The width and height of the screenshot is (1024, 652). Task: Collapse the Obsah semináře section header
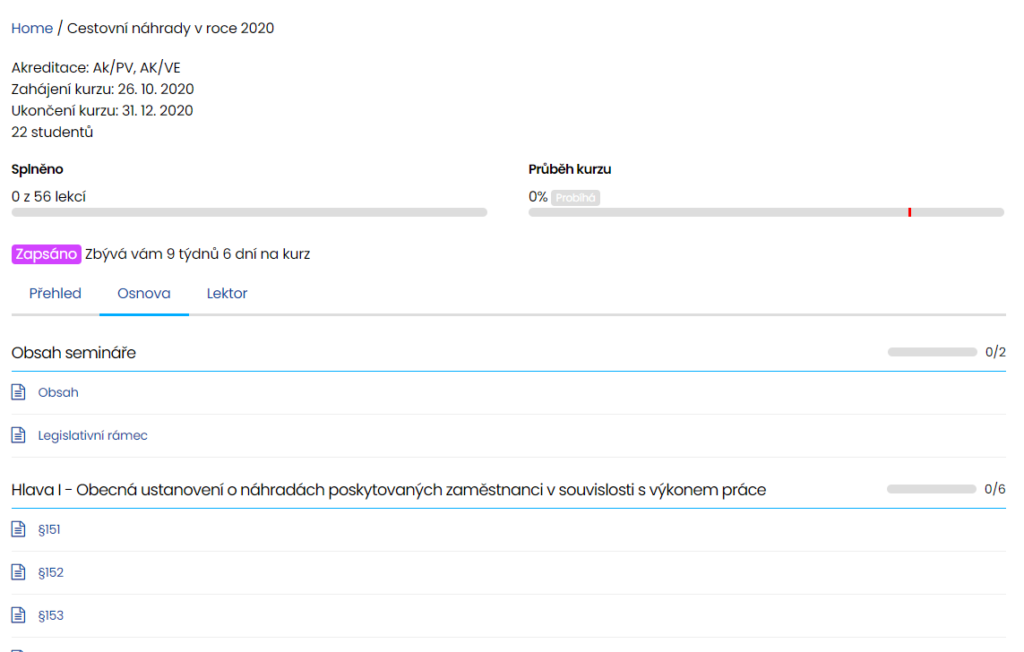[74, 353]
